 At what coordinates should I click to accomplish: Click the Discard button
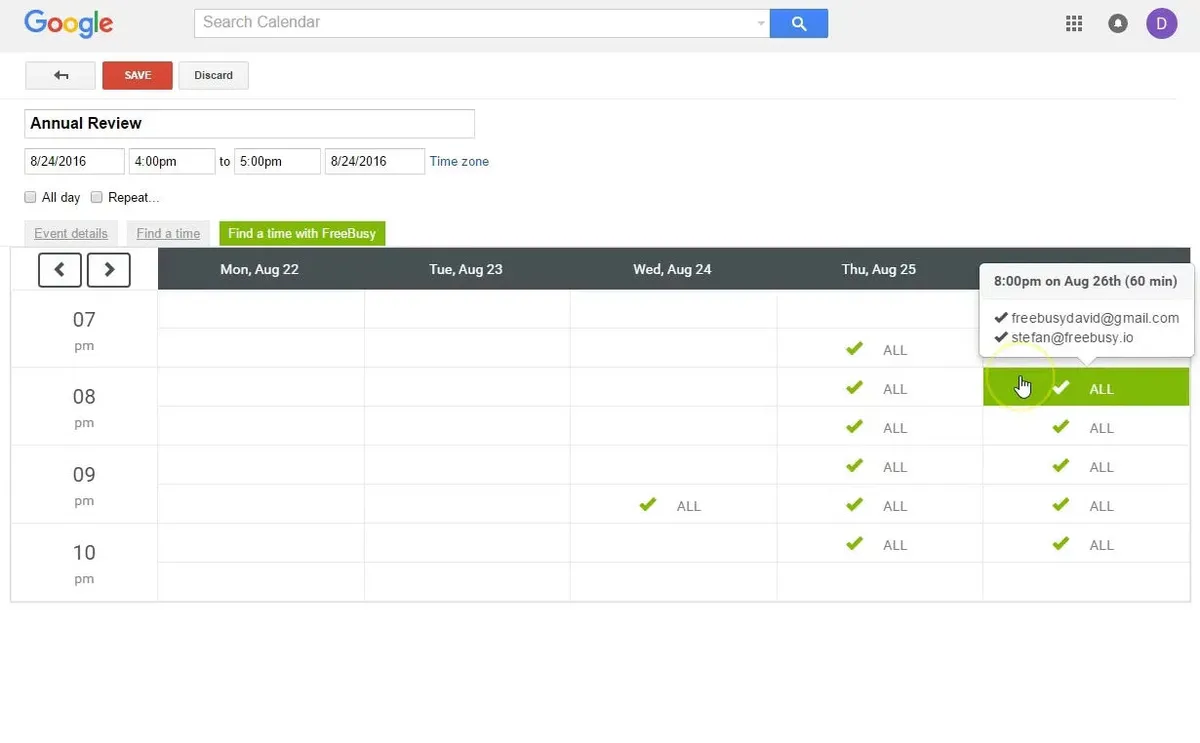click(x=213, y=76)
